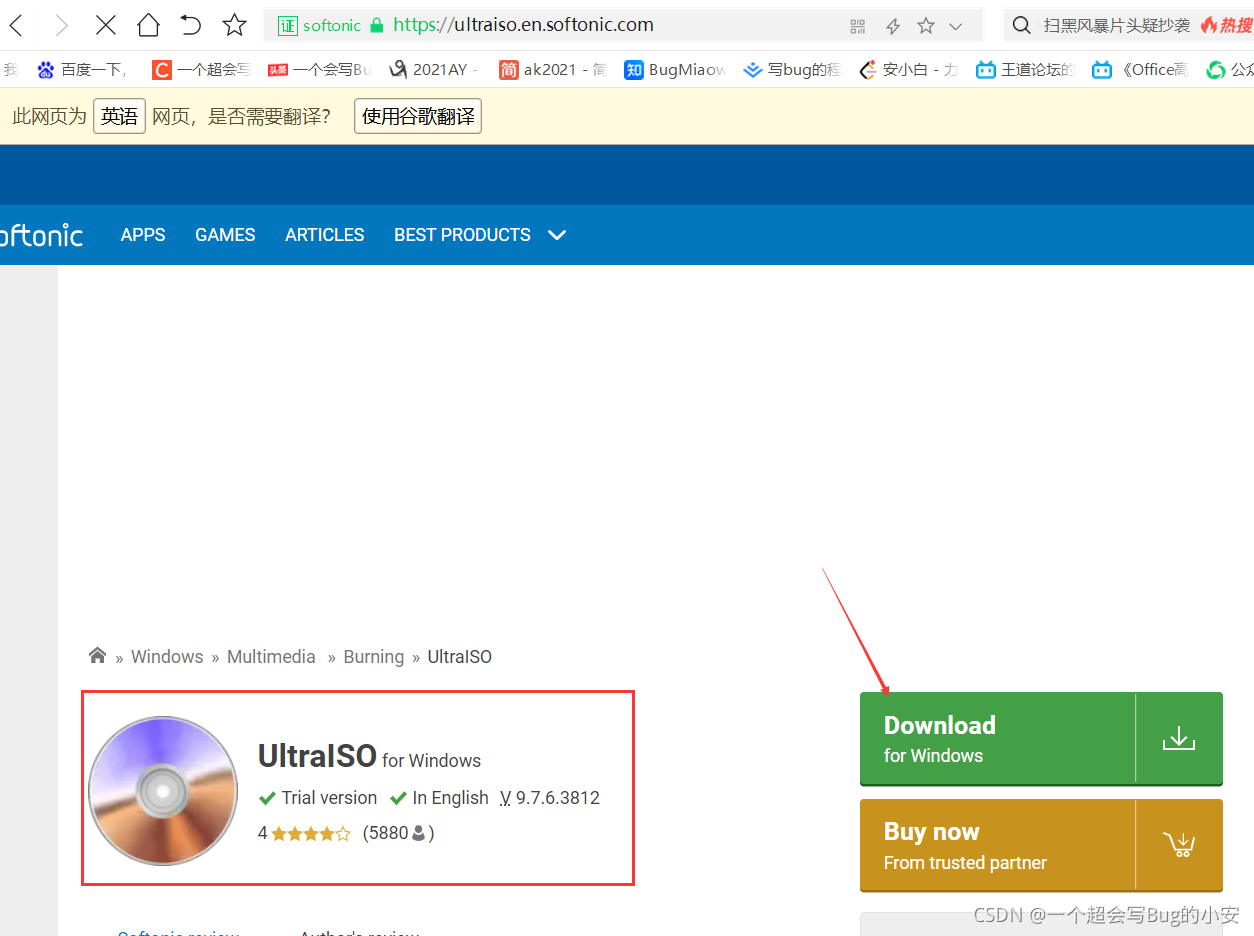Click the softonic certificate badge in address bar
The height and width of the screenshot is (936, 1254).
(318, 25)
